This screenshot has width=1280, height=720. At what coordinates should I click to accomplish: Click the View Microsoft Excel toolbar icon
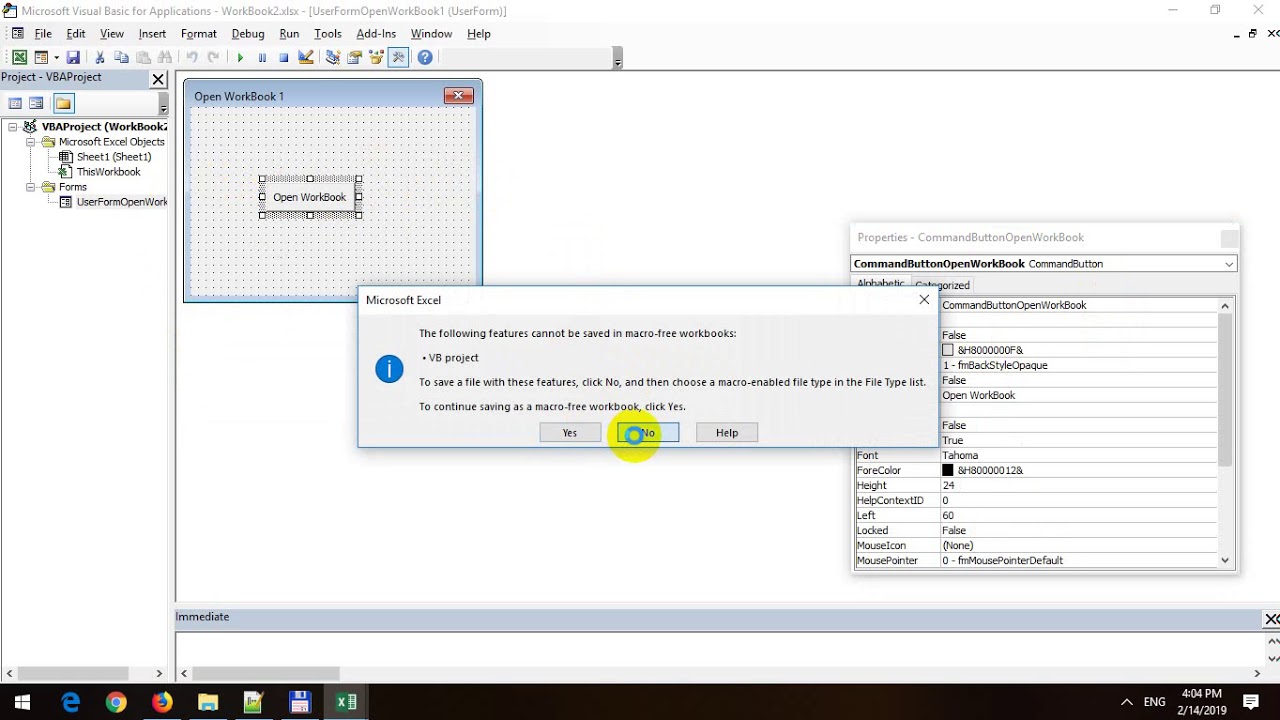pos(19,58)
